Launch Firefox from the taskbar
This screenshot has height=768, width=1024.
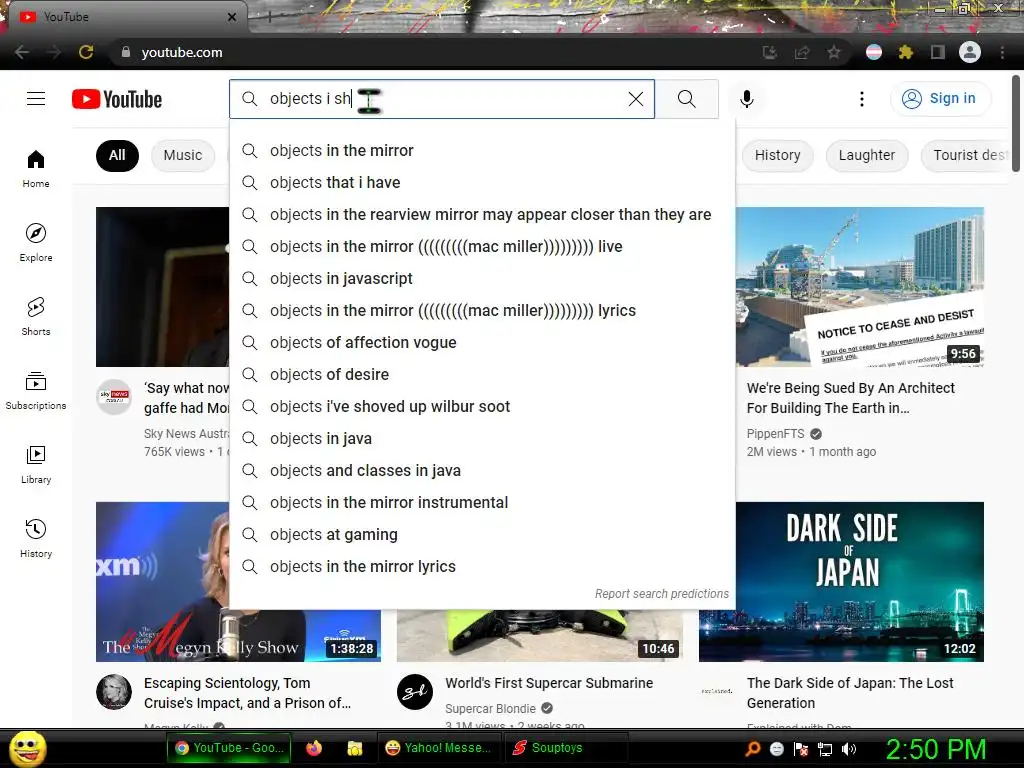tap(314, 748)
